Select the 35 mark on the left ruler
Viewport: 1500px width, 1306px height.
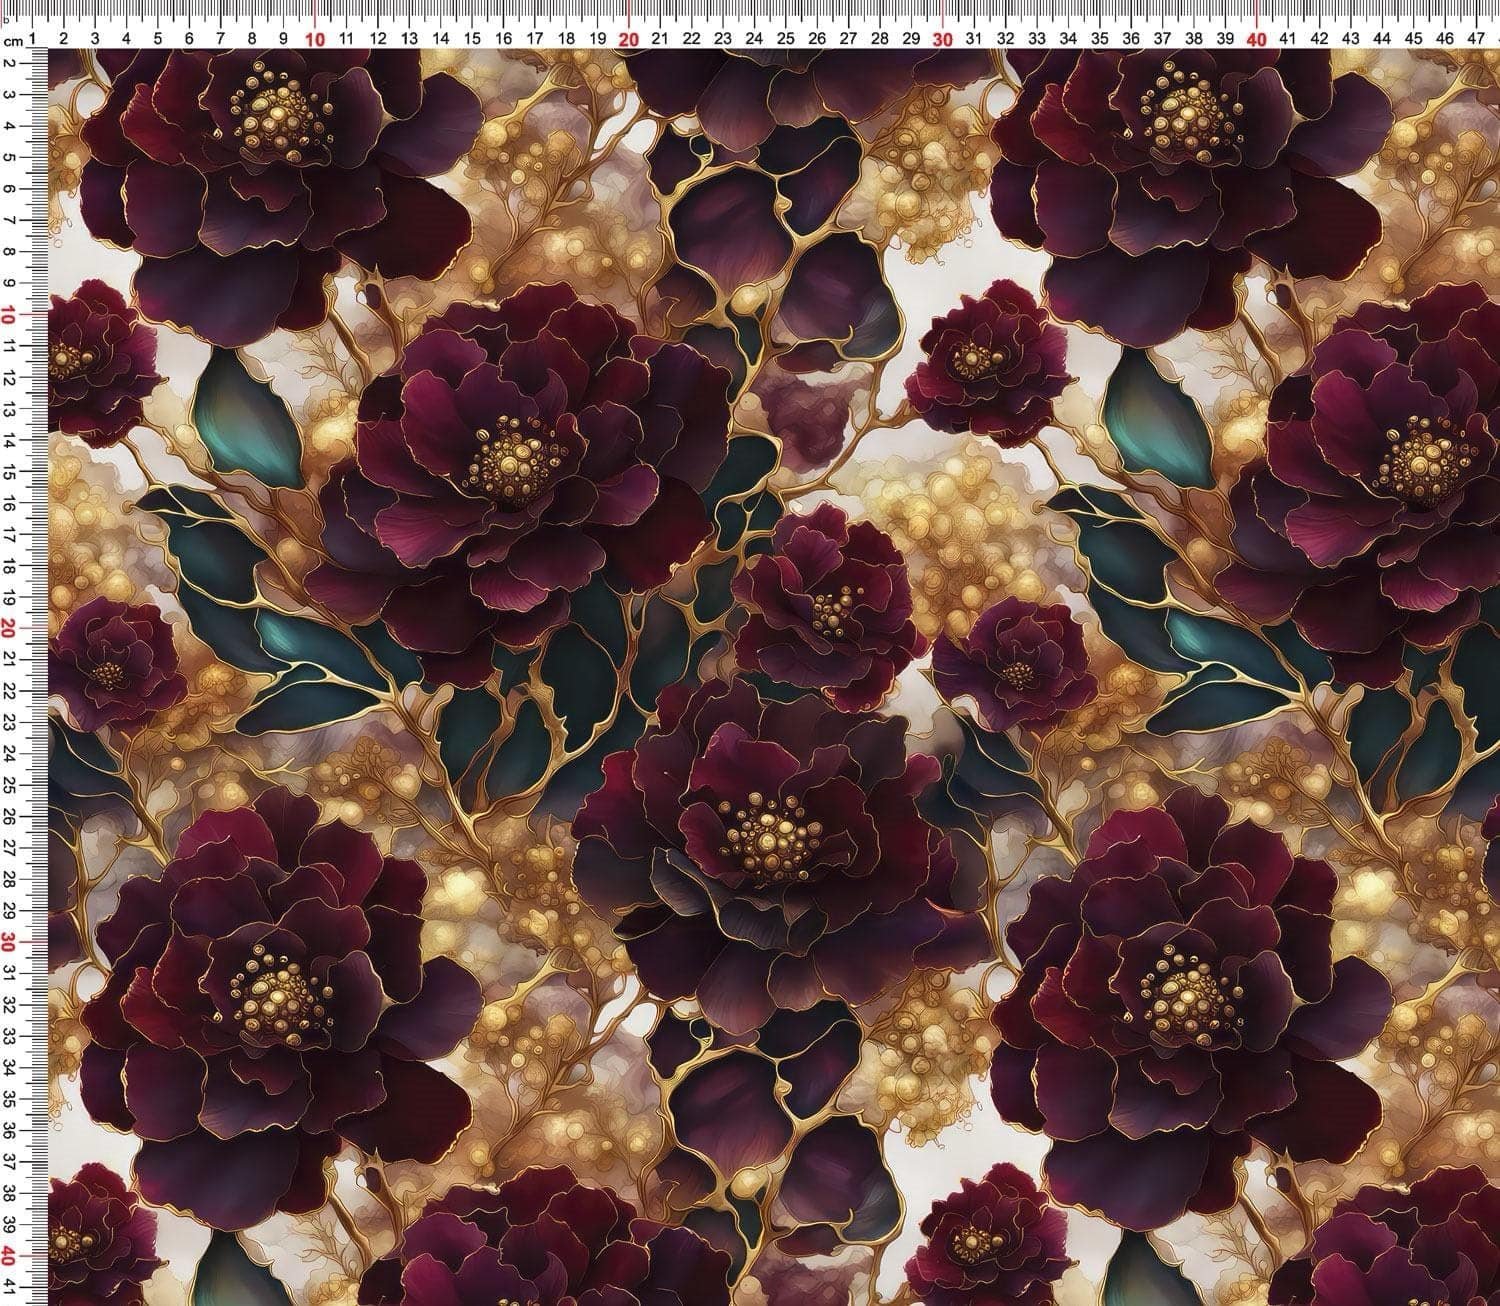[9, 1100]
